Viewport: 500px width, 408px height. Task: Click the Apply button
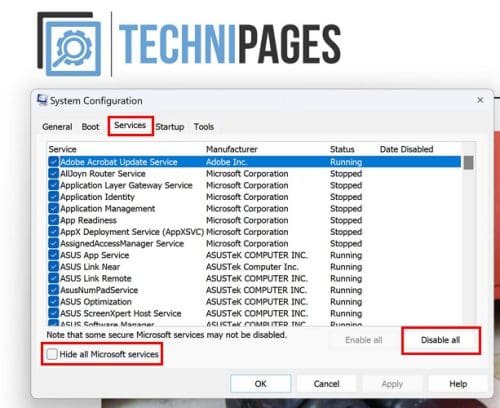coord(392,384)
